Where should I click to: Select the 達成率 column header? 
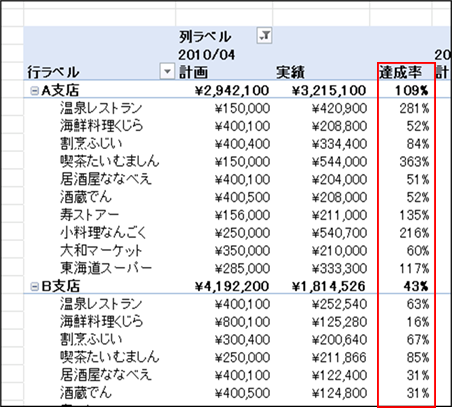(x=400, y=72)
